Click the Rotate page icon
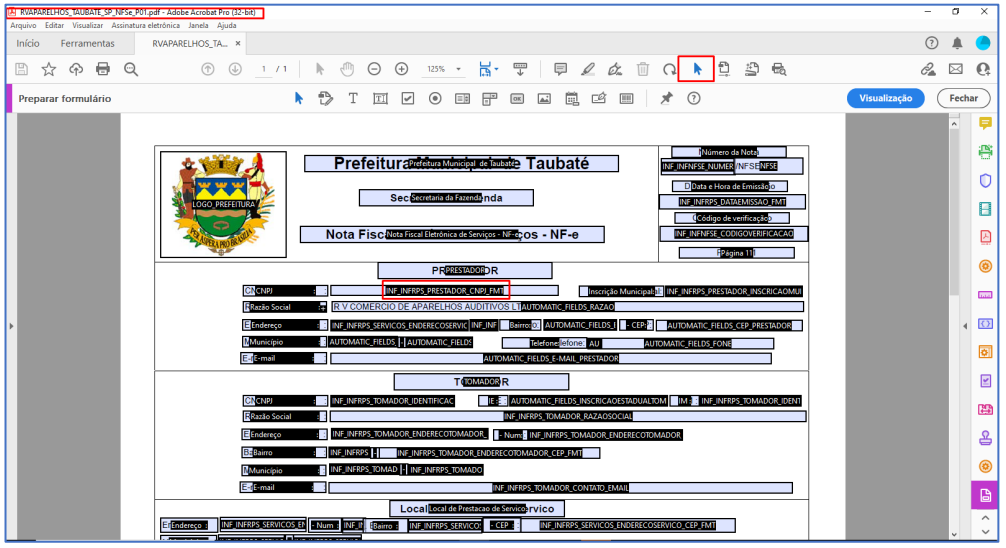 [670, 69]
